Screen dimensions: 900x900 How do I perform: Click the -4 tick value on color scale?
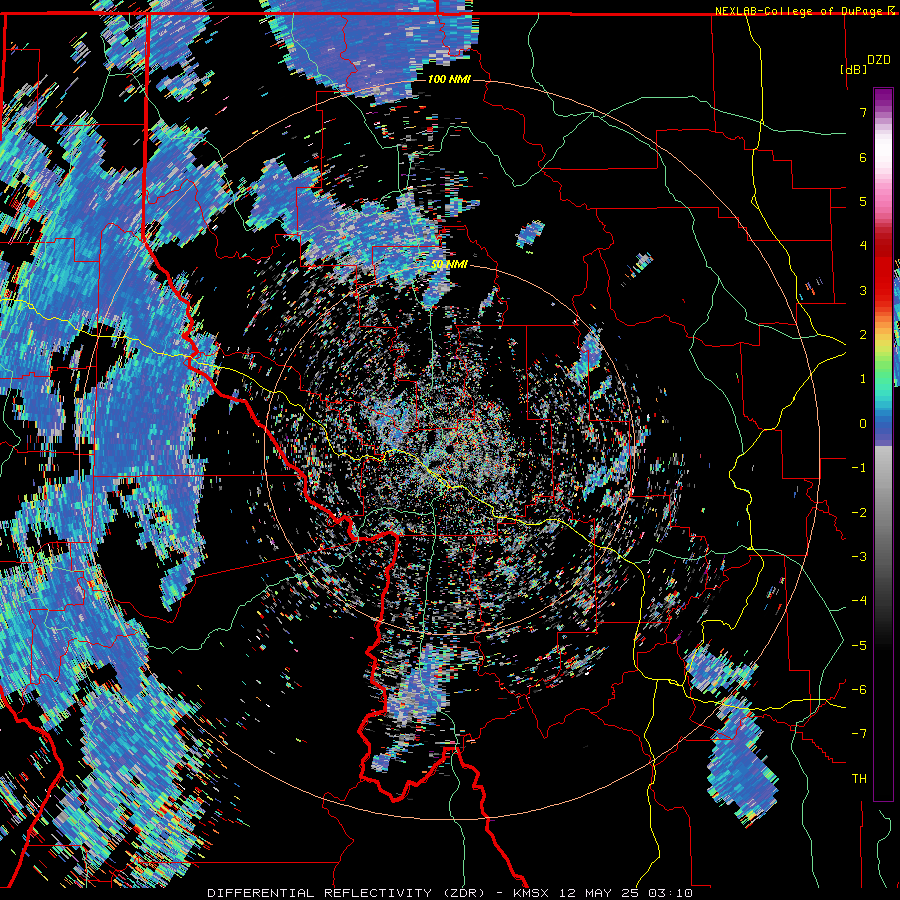point(859,601)
